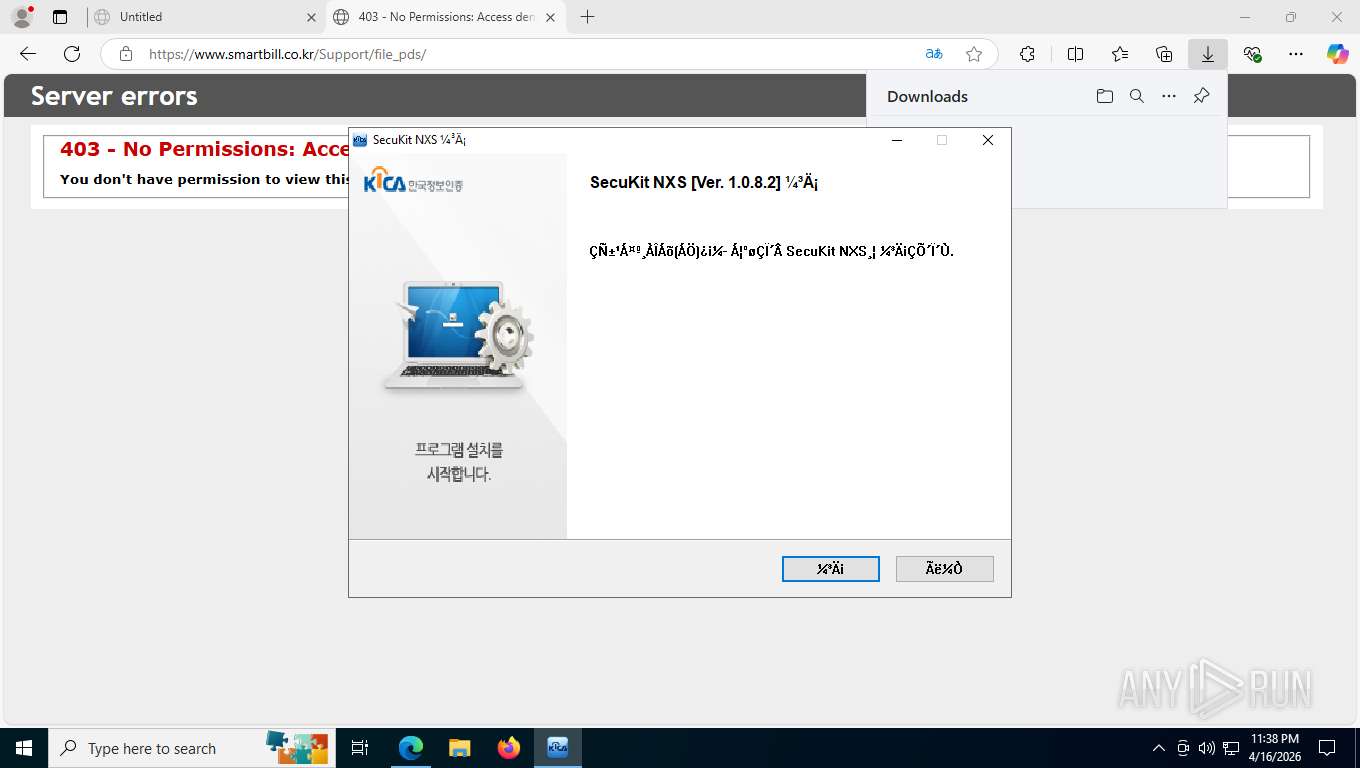The image size is (1360, 768).
Task: Click the laptop and gear illustration
Action: click(458, 336)
